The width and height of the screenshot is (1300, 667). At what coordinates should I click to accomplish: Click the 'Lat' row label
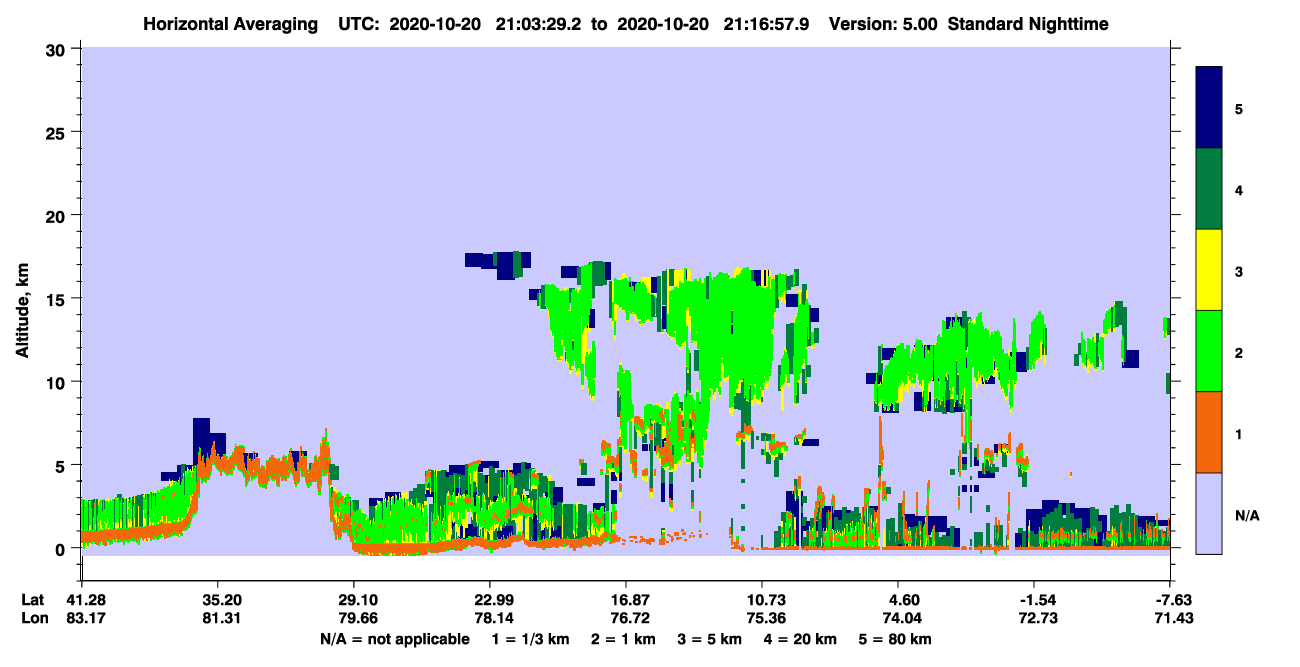coord(32,600)
